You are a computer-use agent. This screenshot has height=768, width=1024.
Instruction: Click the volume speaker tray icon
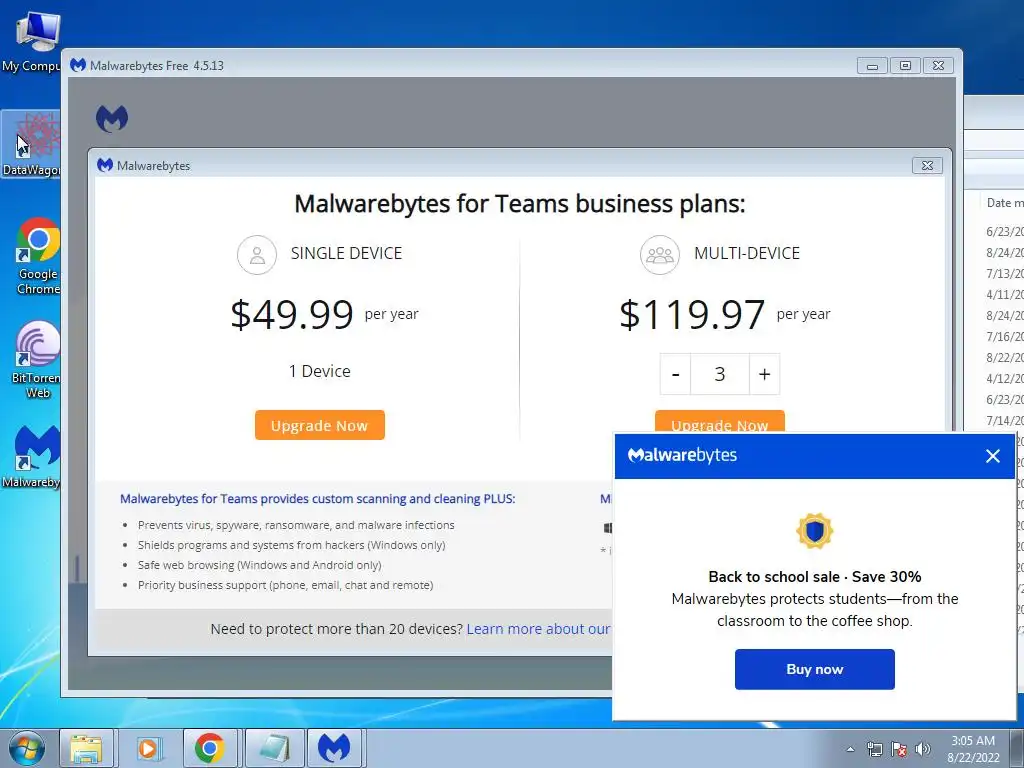[923, 749]
